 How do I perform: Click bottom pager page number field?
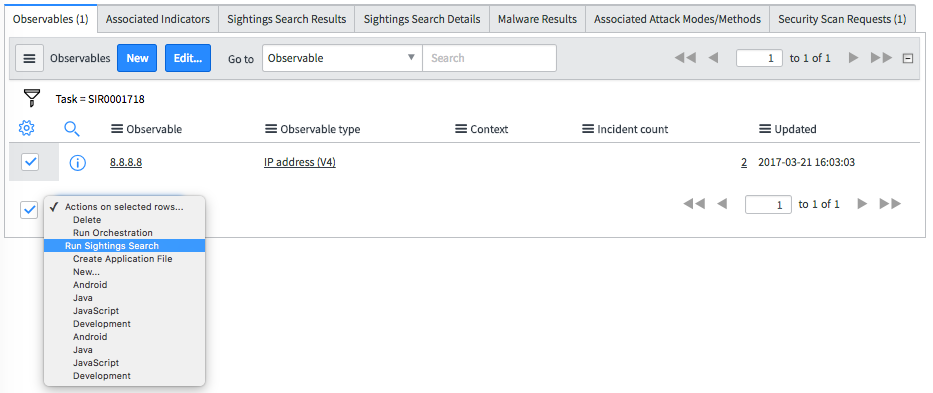(x=768, y=204)
